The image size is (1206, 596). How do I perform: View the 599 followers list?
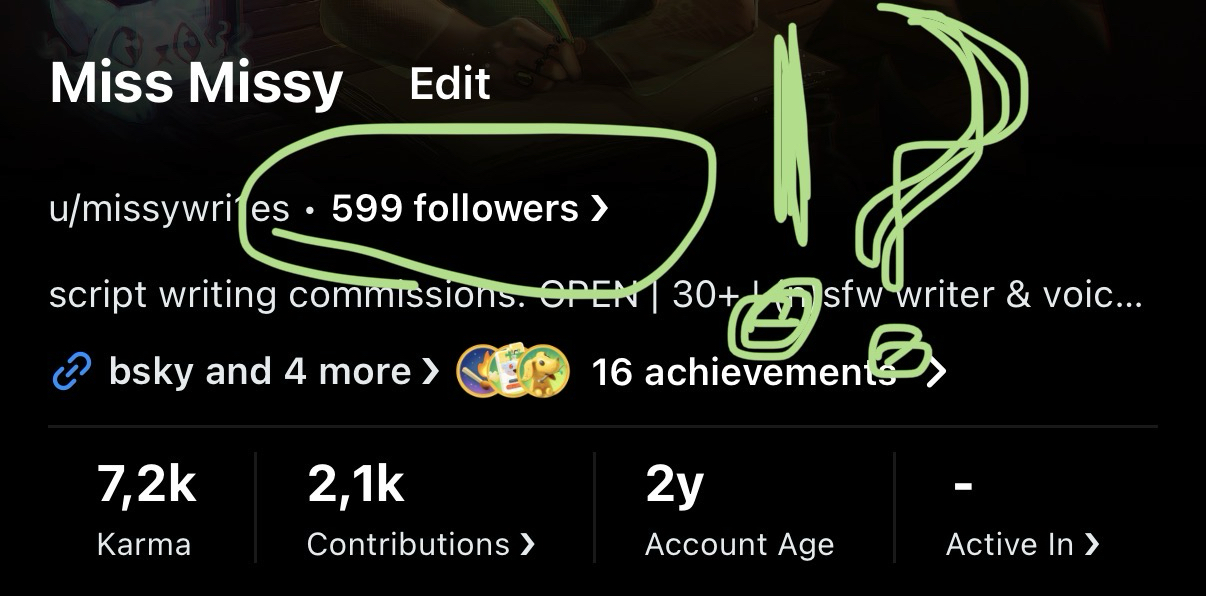tap(455, 209)
